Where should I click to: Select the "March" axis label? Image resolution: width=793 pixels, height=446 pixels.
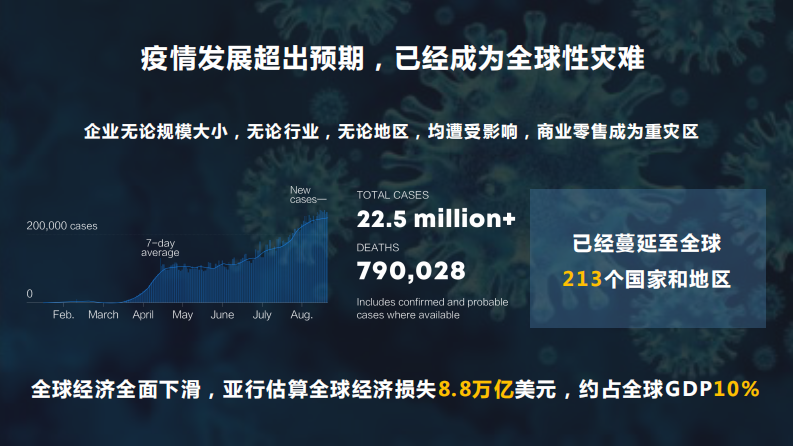coord(103,315)
